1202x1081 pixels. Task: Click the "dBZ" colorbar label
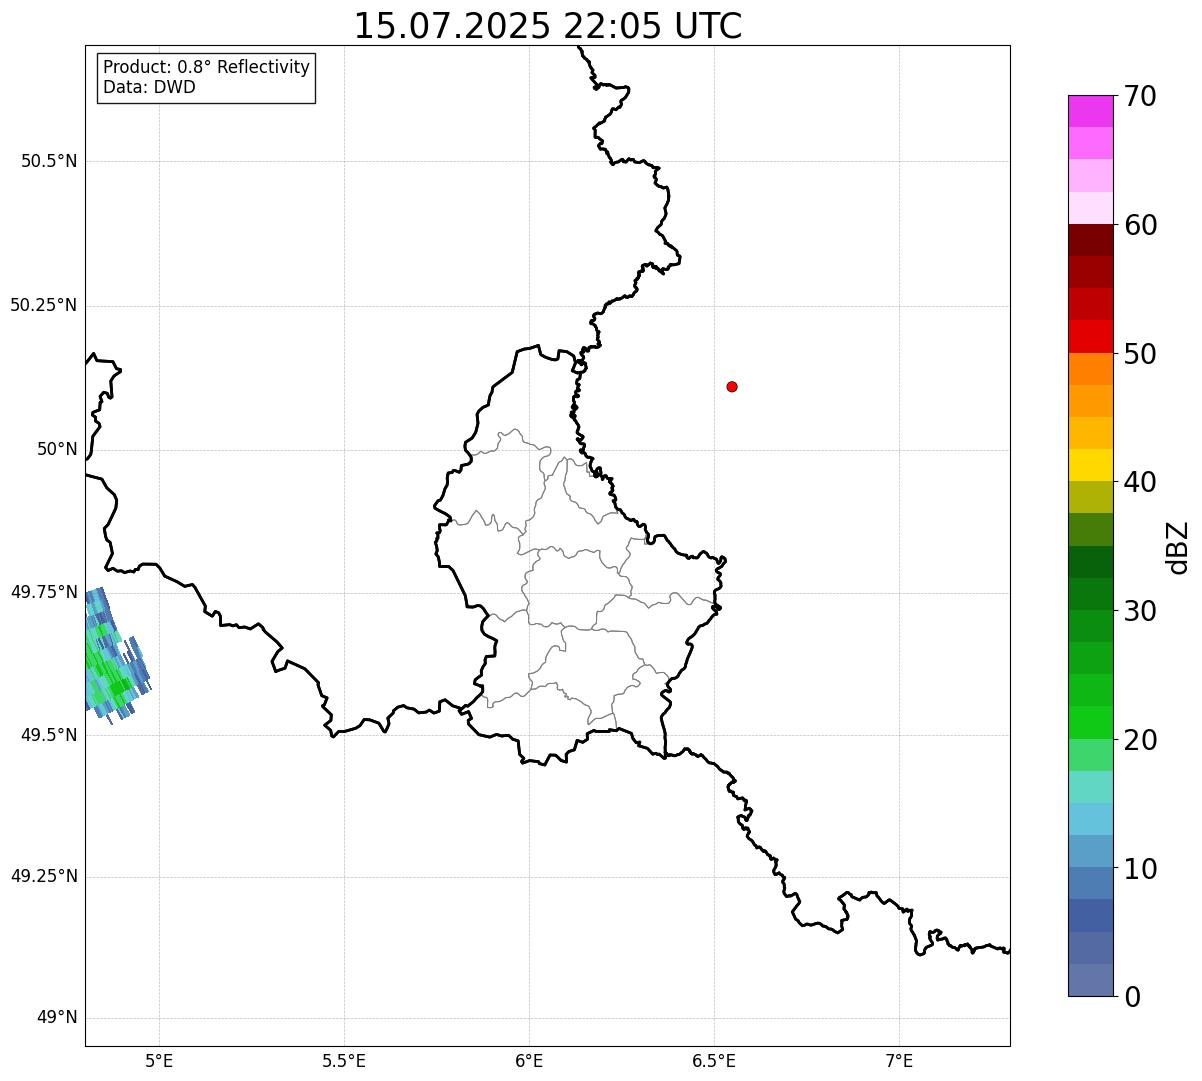pyautogui.click(x=1178, y=547)
